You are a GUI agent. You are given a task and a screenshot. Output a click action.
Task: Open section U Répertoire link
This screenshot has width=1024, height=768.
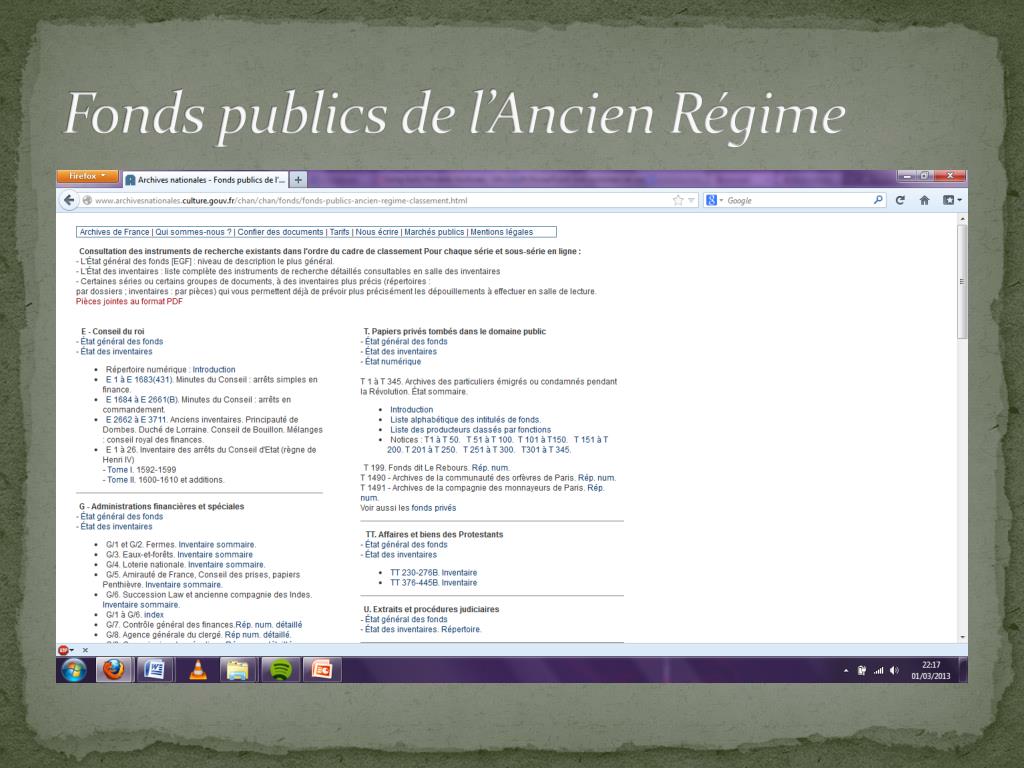click(460, 630)
